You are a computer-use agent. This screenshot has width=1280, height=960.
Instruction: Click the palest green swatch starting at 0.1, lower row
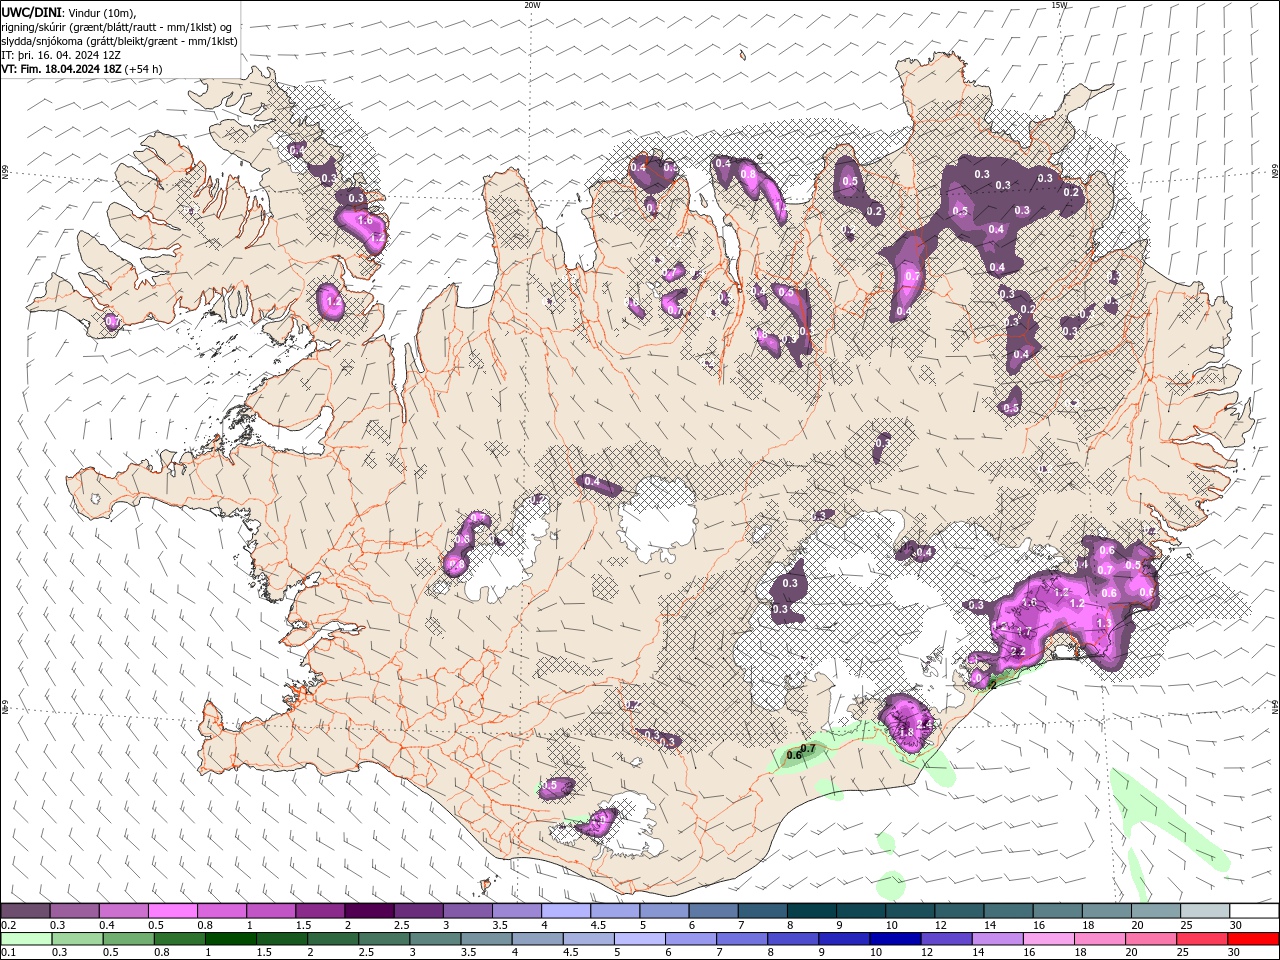(x=27, y=939)
